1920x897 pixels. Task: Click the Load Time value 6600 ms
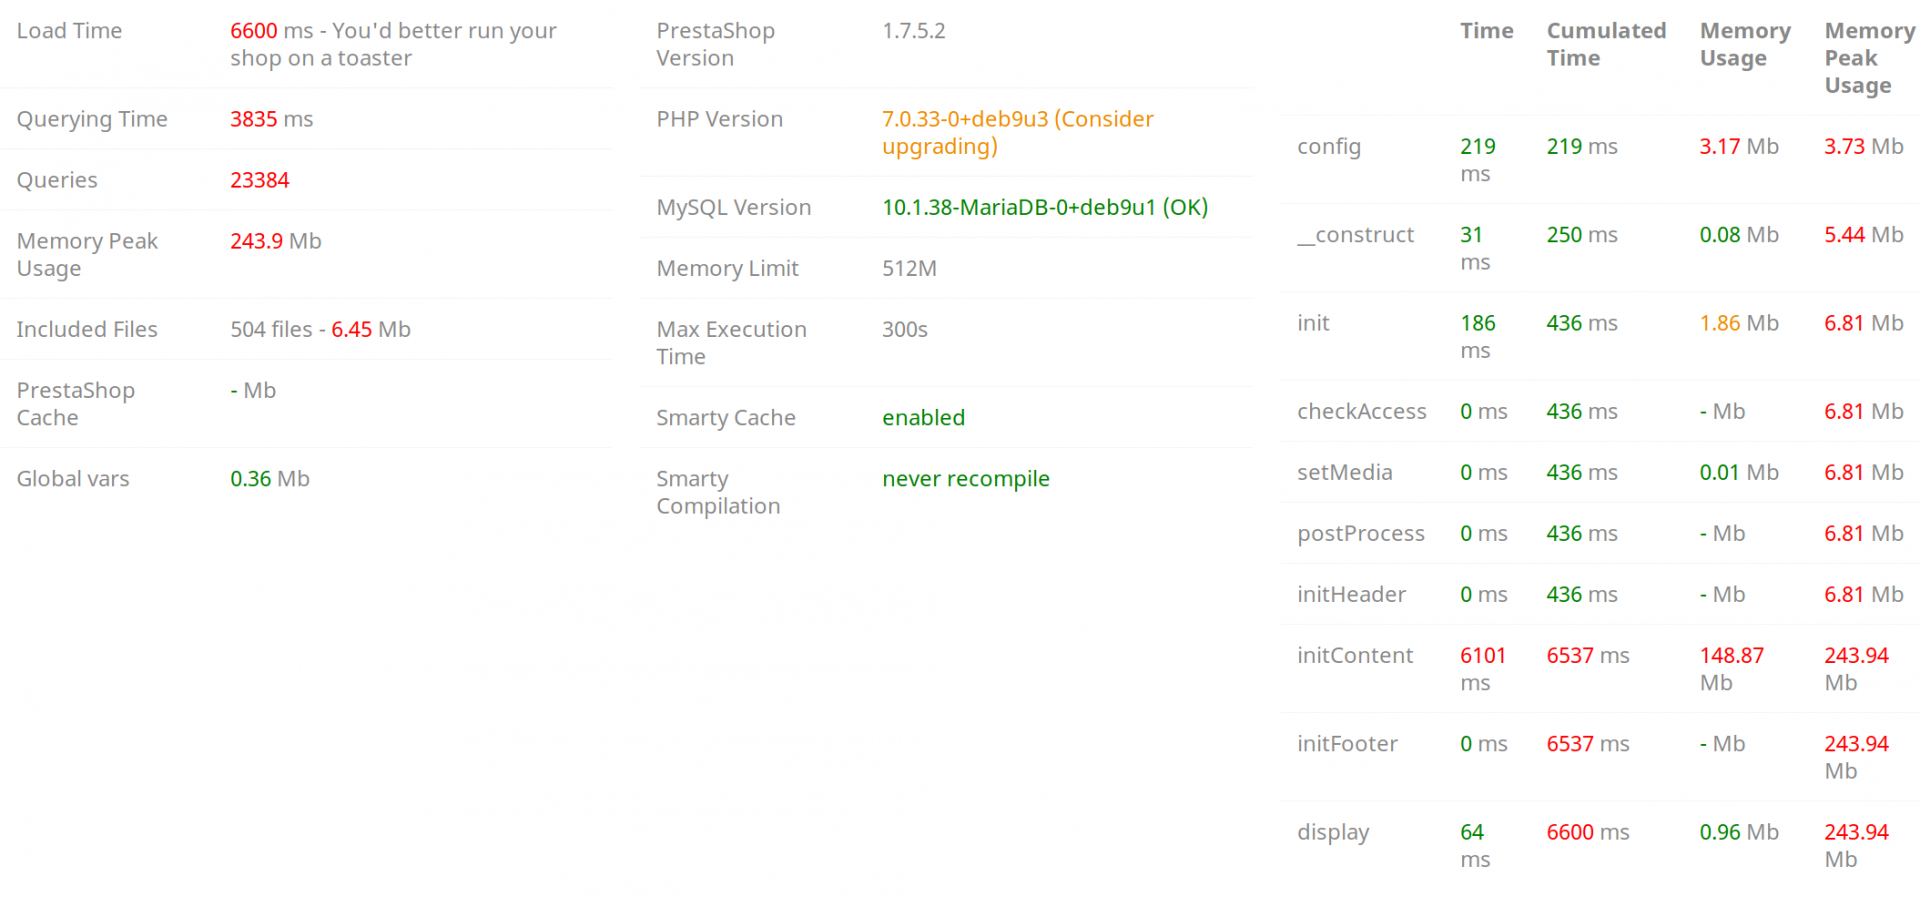coord(271,31)
